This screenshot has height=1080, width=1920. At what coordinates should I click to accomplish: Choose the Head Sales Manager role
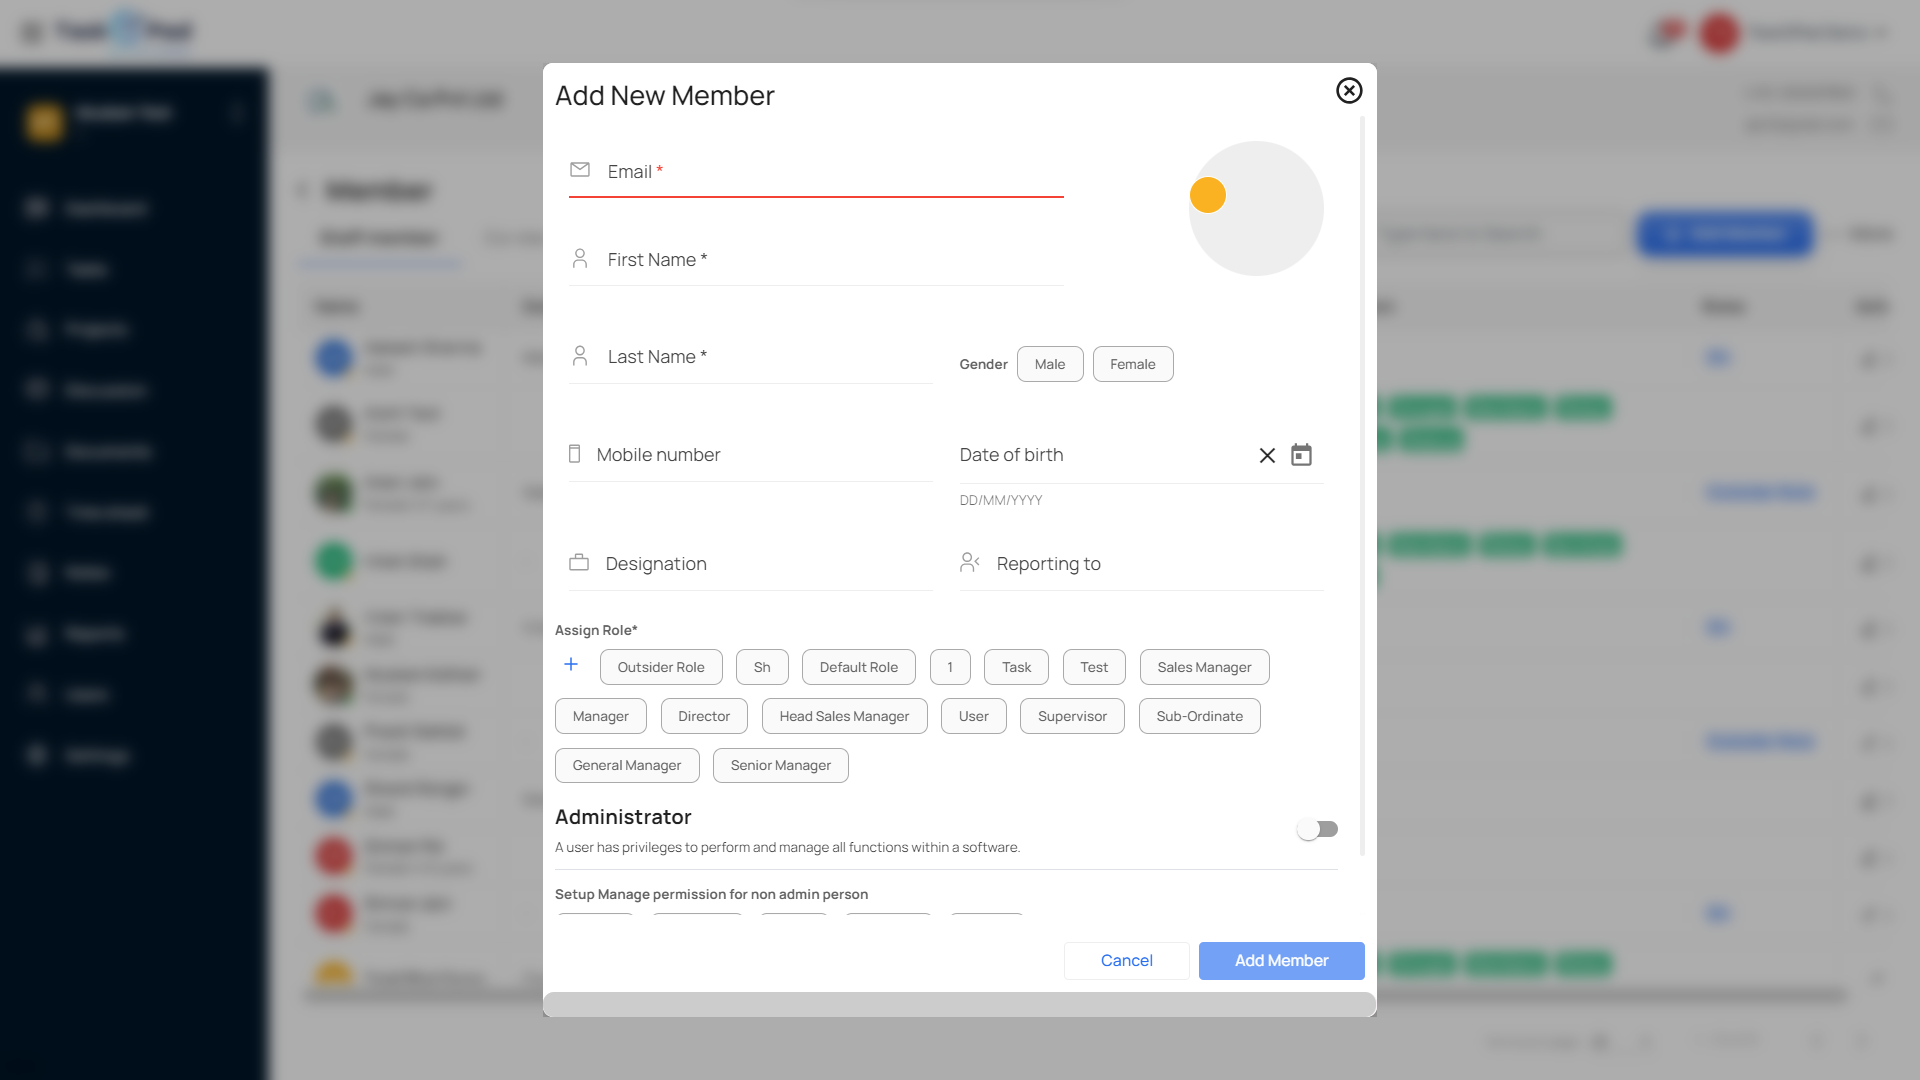844,716
